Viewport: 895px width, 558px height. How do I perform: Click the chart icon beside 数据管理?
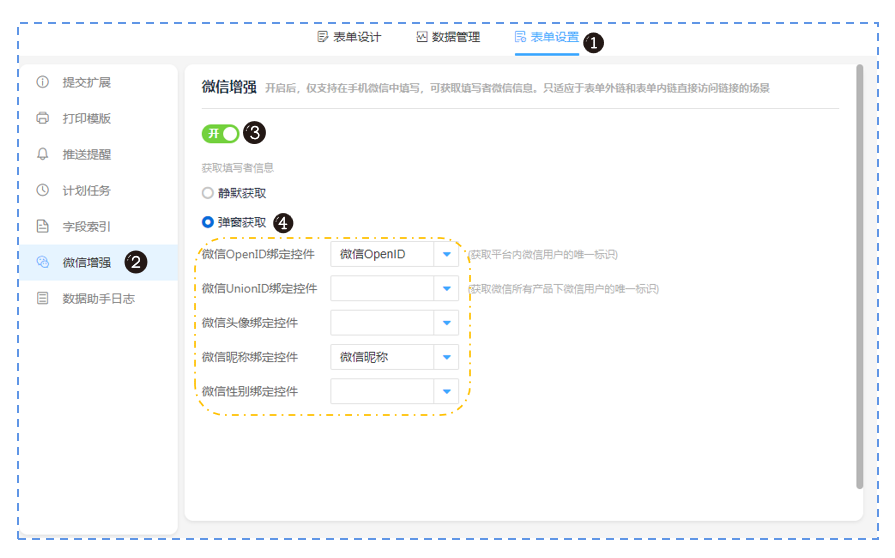(422, 37)
